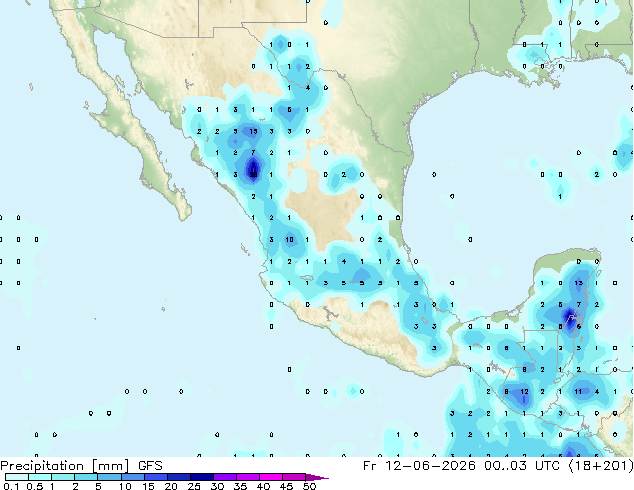634x490 pixels.
Task: Click the legend scale label '45'
Action: tap(286, 486)
